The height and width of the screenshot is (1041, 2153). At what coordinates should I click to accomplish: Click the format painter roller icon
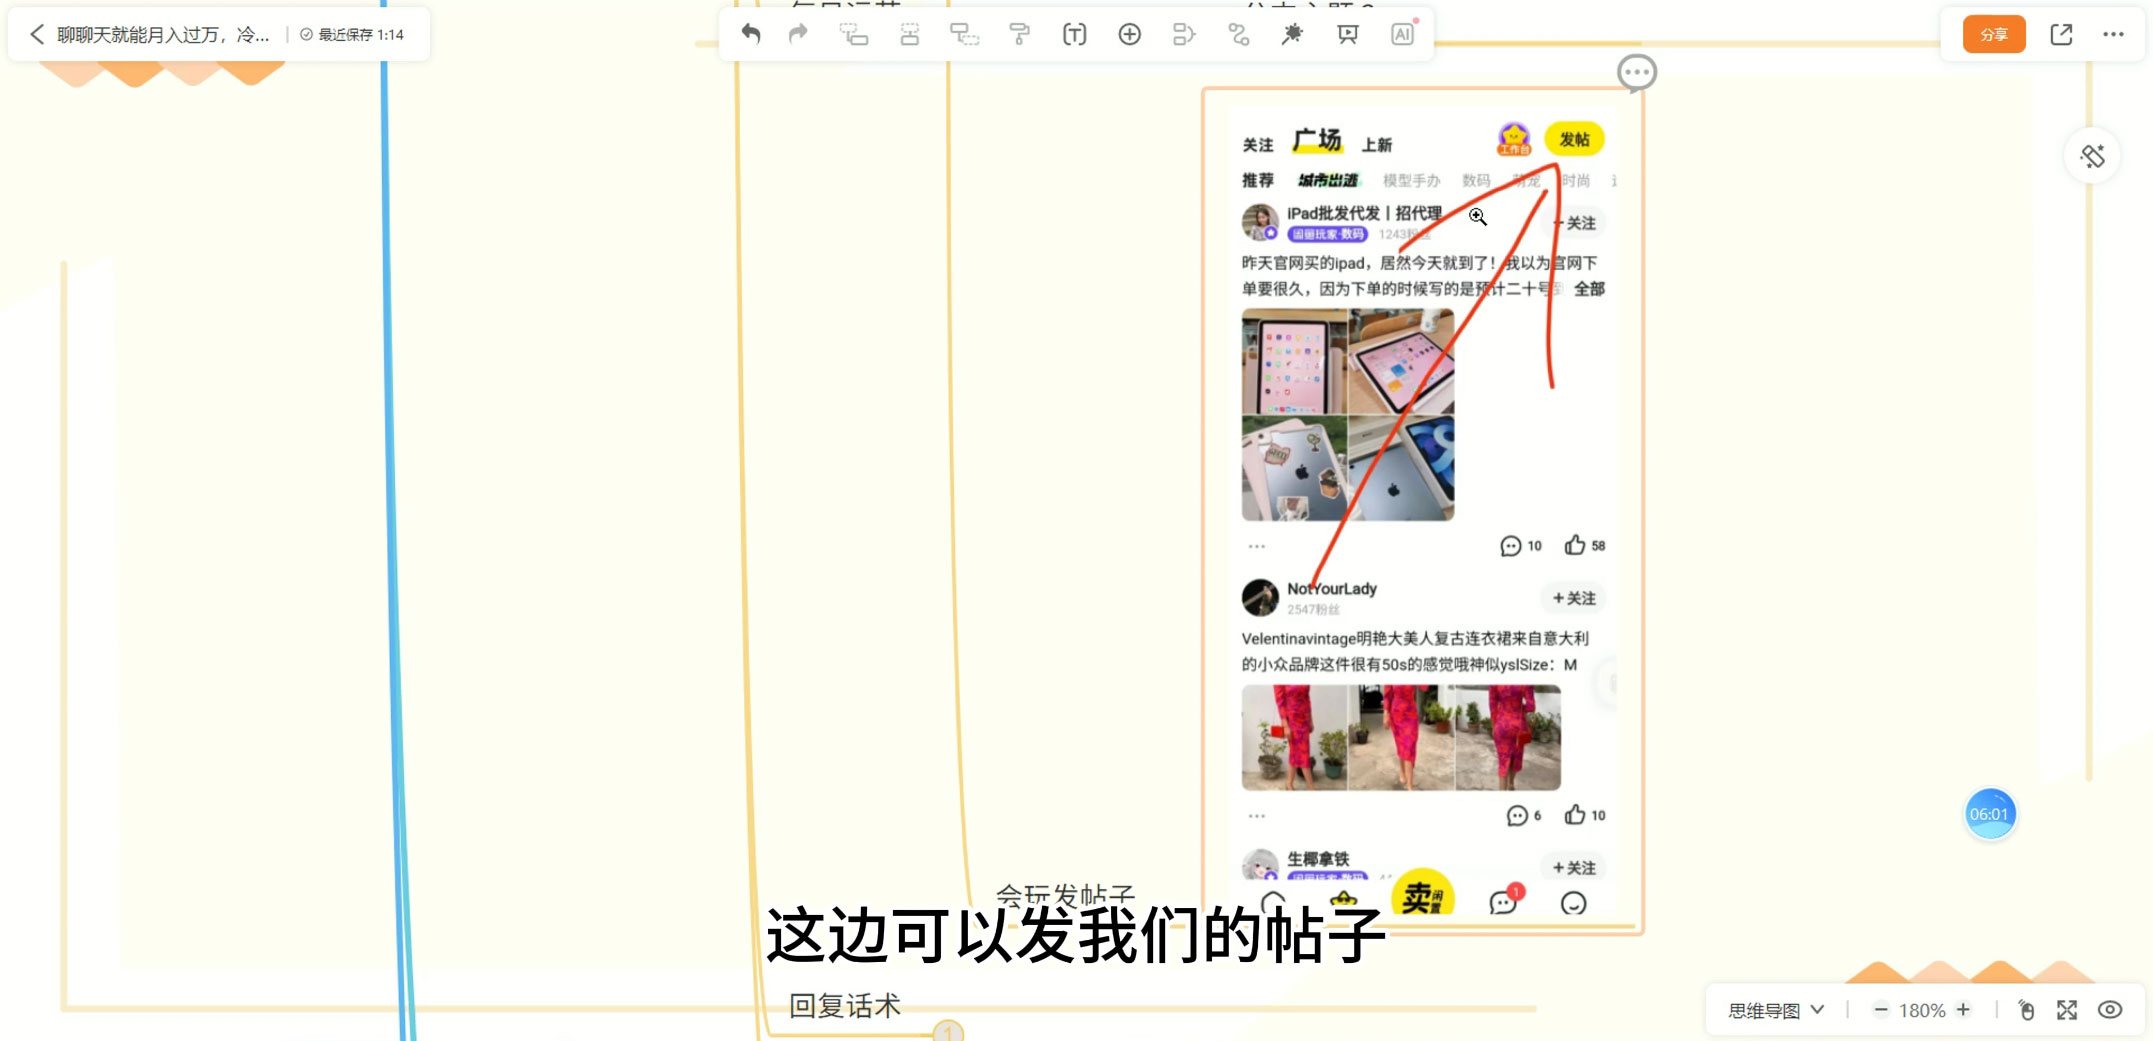pyautogui.click(x=1020, y=34)
